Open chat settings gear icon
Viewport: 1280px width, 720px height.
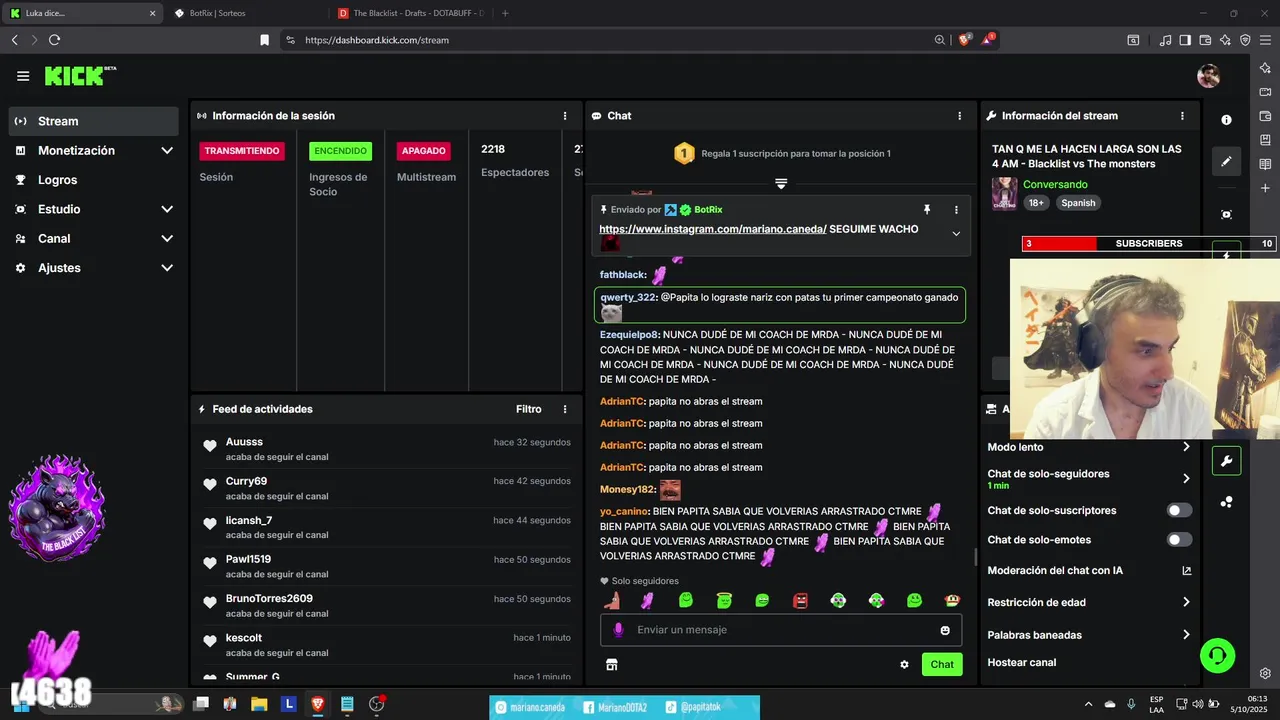tap(904, 664)
